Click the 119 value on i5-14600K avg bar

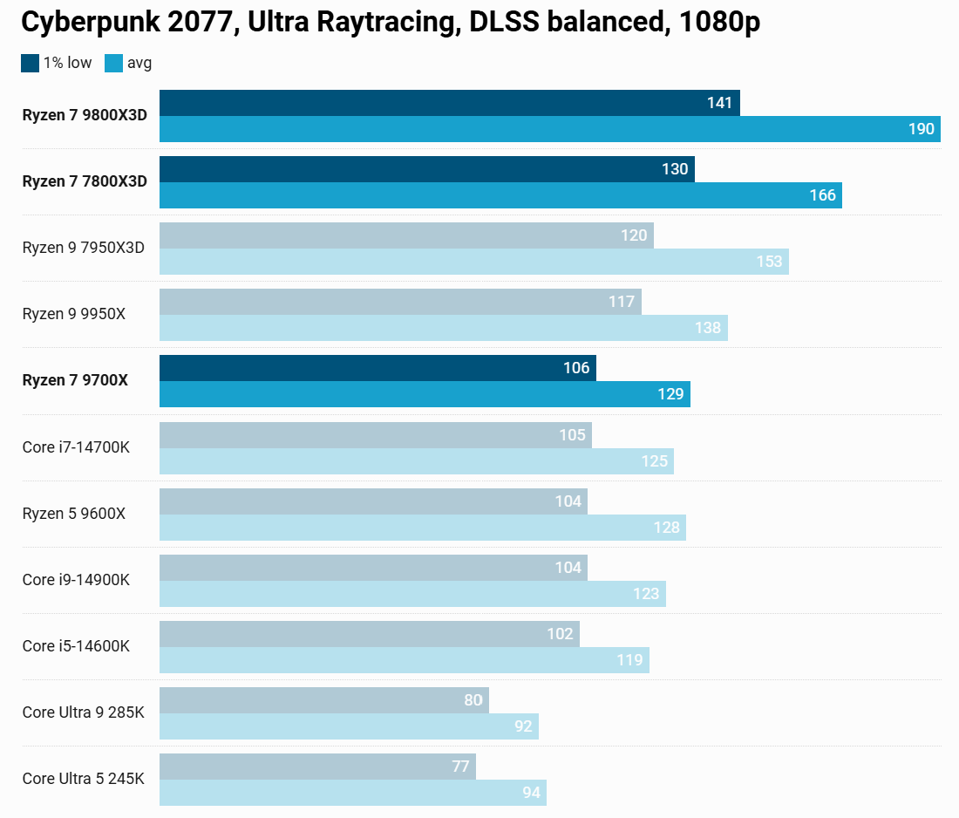tap(629, 660)
